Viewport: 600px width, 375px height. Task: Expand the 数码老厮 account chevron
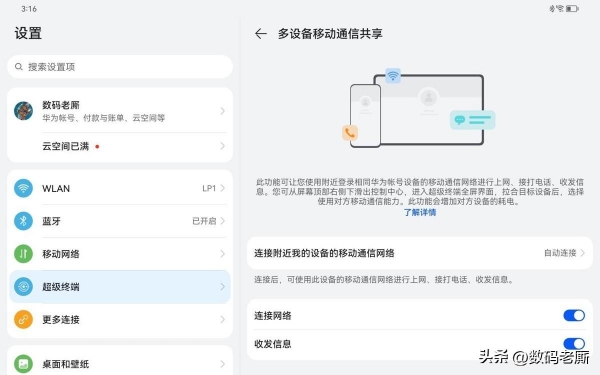[222, 111]
